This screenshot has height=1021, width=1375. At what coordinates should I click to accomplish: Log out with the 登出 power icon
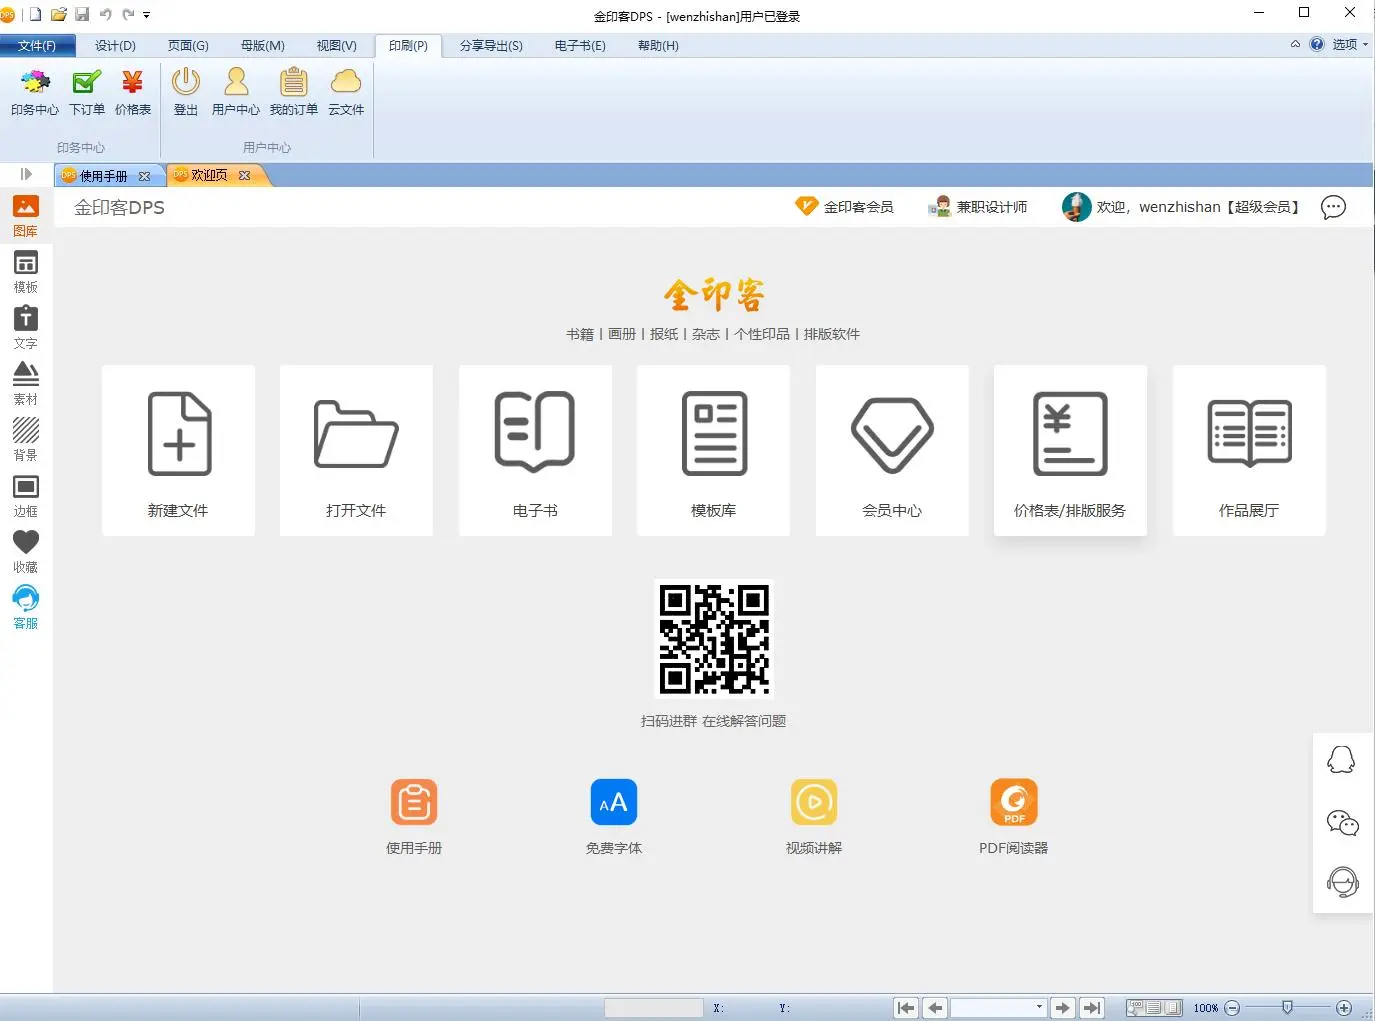point(186,92)
